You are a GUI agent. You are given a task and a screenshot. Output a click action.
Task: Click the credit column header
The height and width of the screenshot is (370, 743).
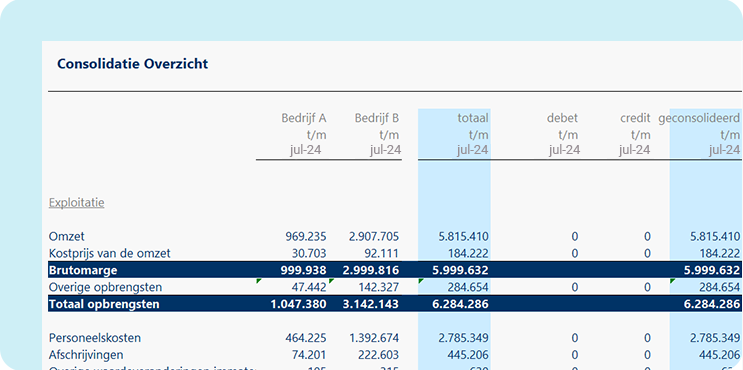635,118
